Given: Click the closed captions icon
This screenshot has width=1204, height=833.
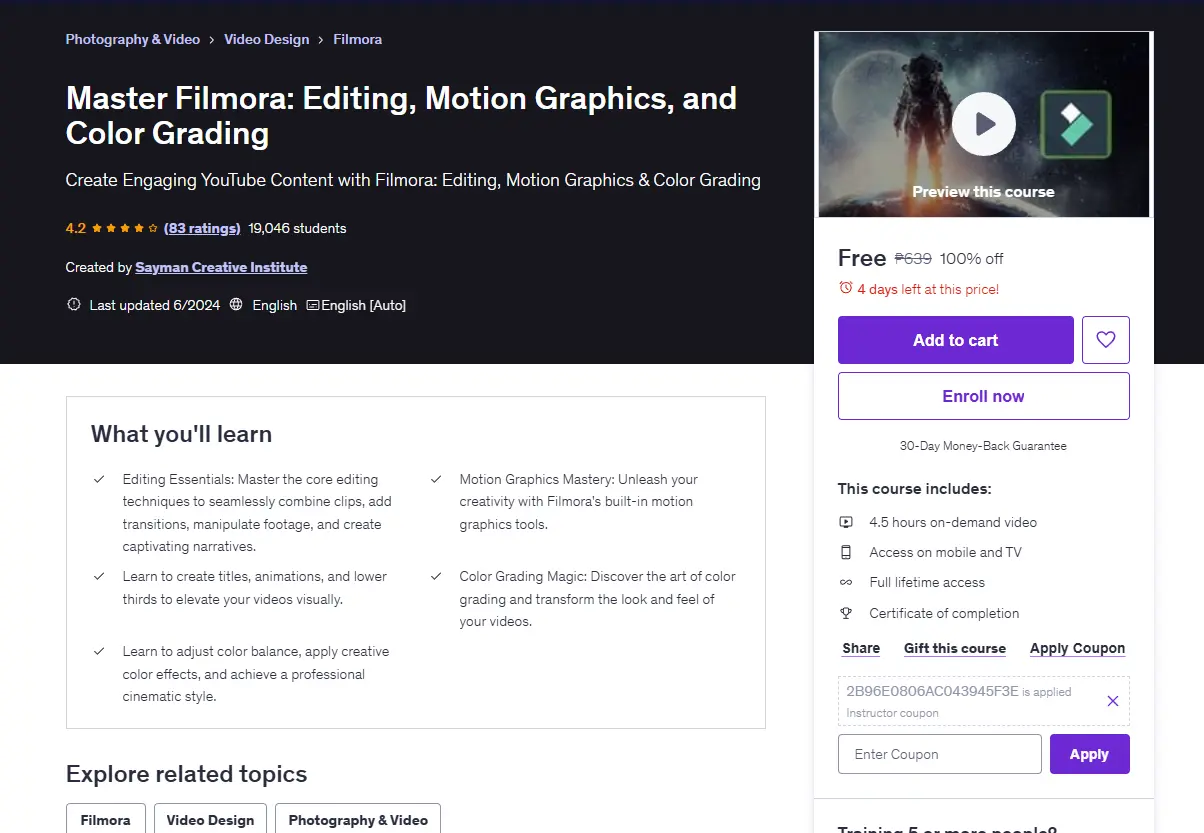Looking at the screenshot, I should click(313, 305).
